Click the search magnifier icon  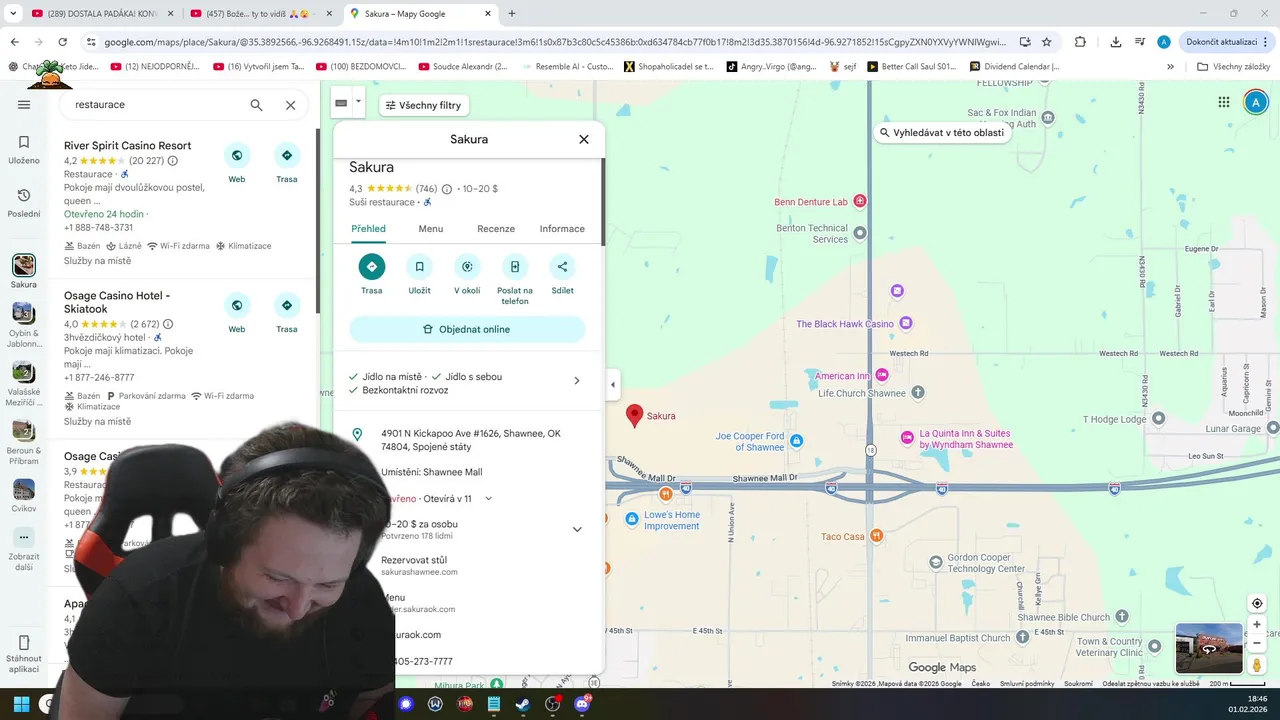[256, 105]
